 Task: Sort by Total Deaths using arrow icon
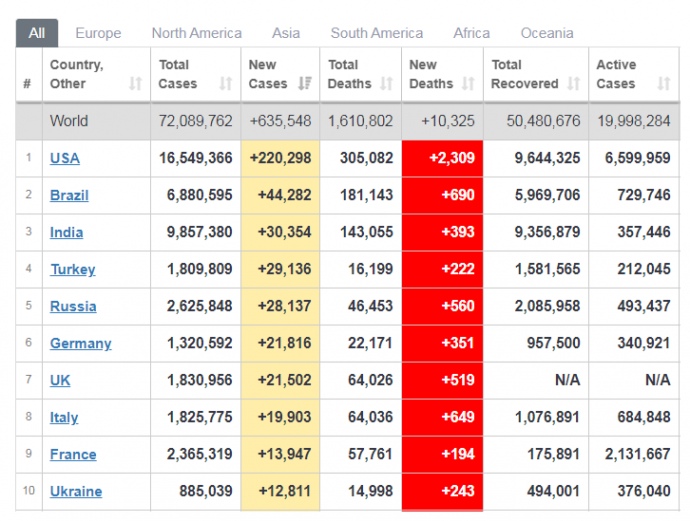click(386, 84)
